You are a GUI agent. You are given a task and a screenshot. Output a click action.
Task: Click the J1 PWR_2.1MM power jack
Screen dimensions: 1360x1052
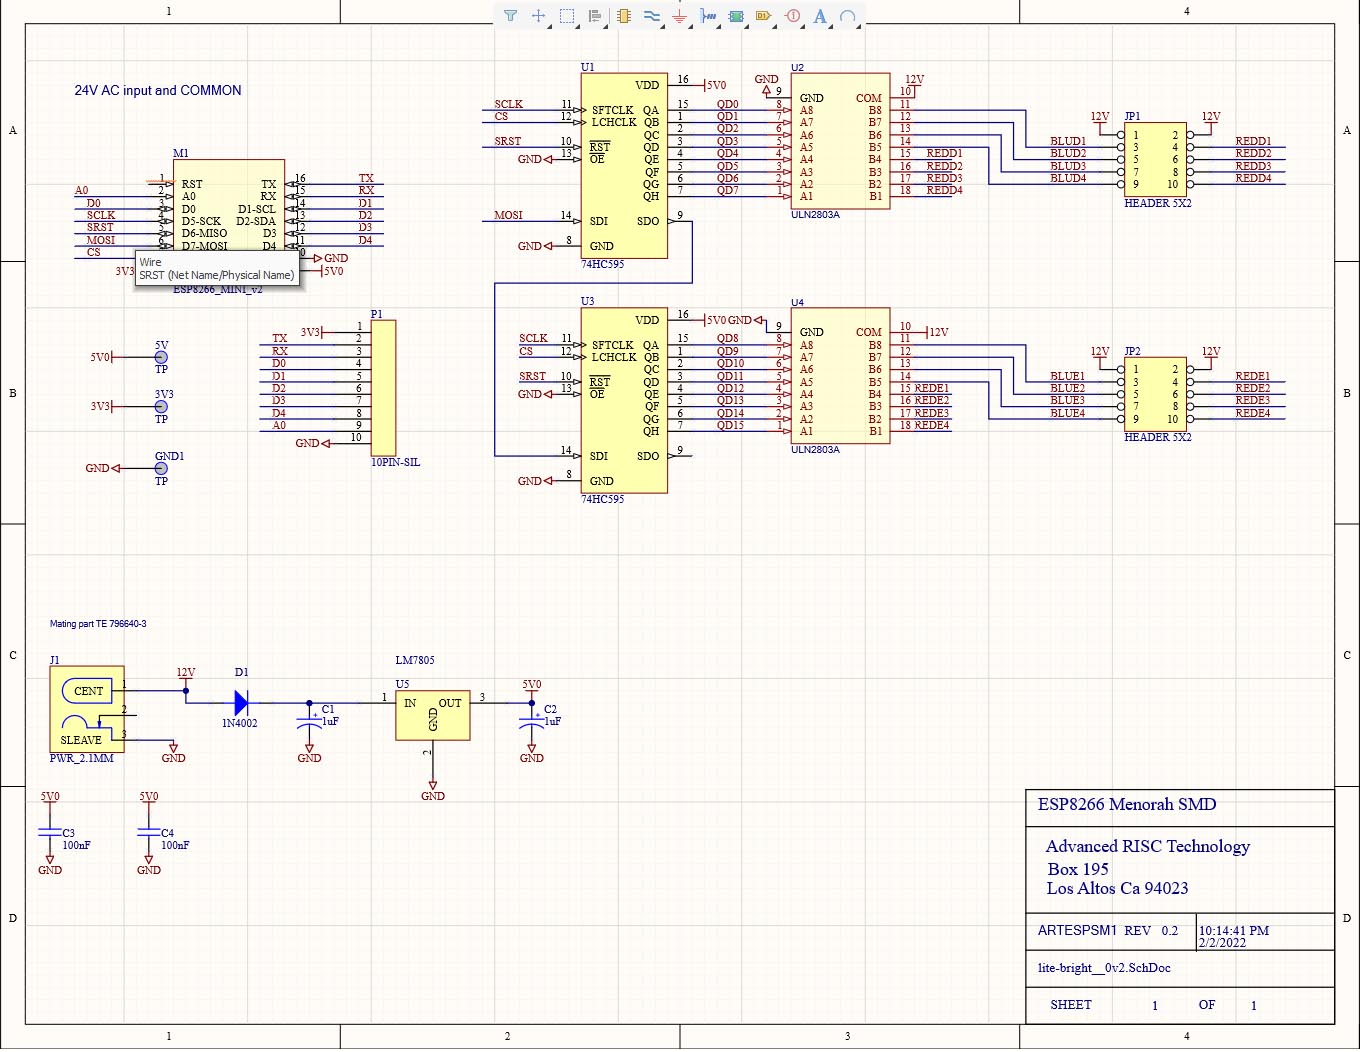click(86, 709)
